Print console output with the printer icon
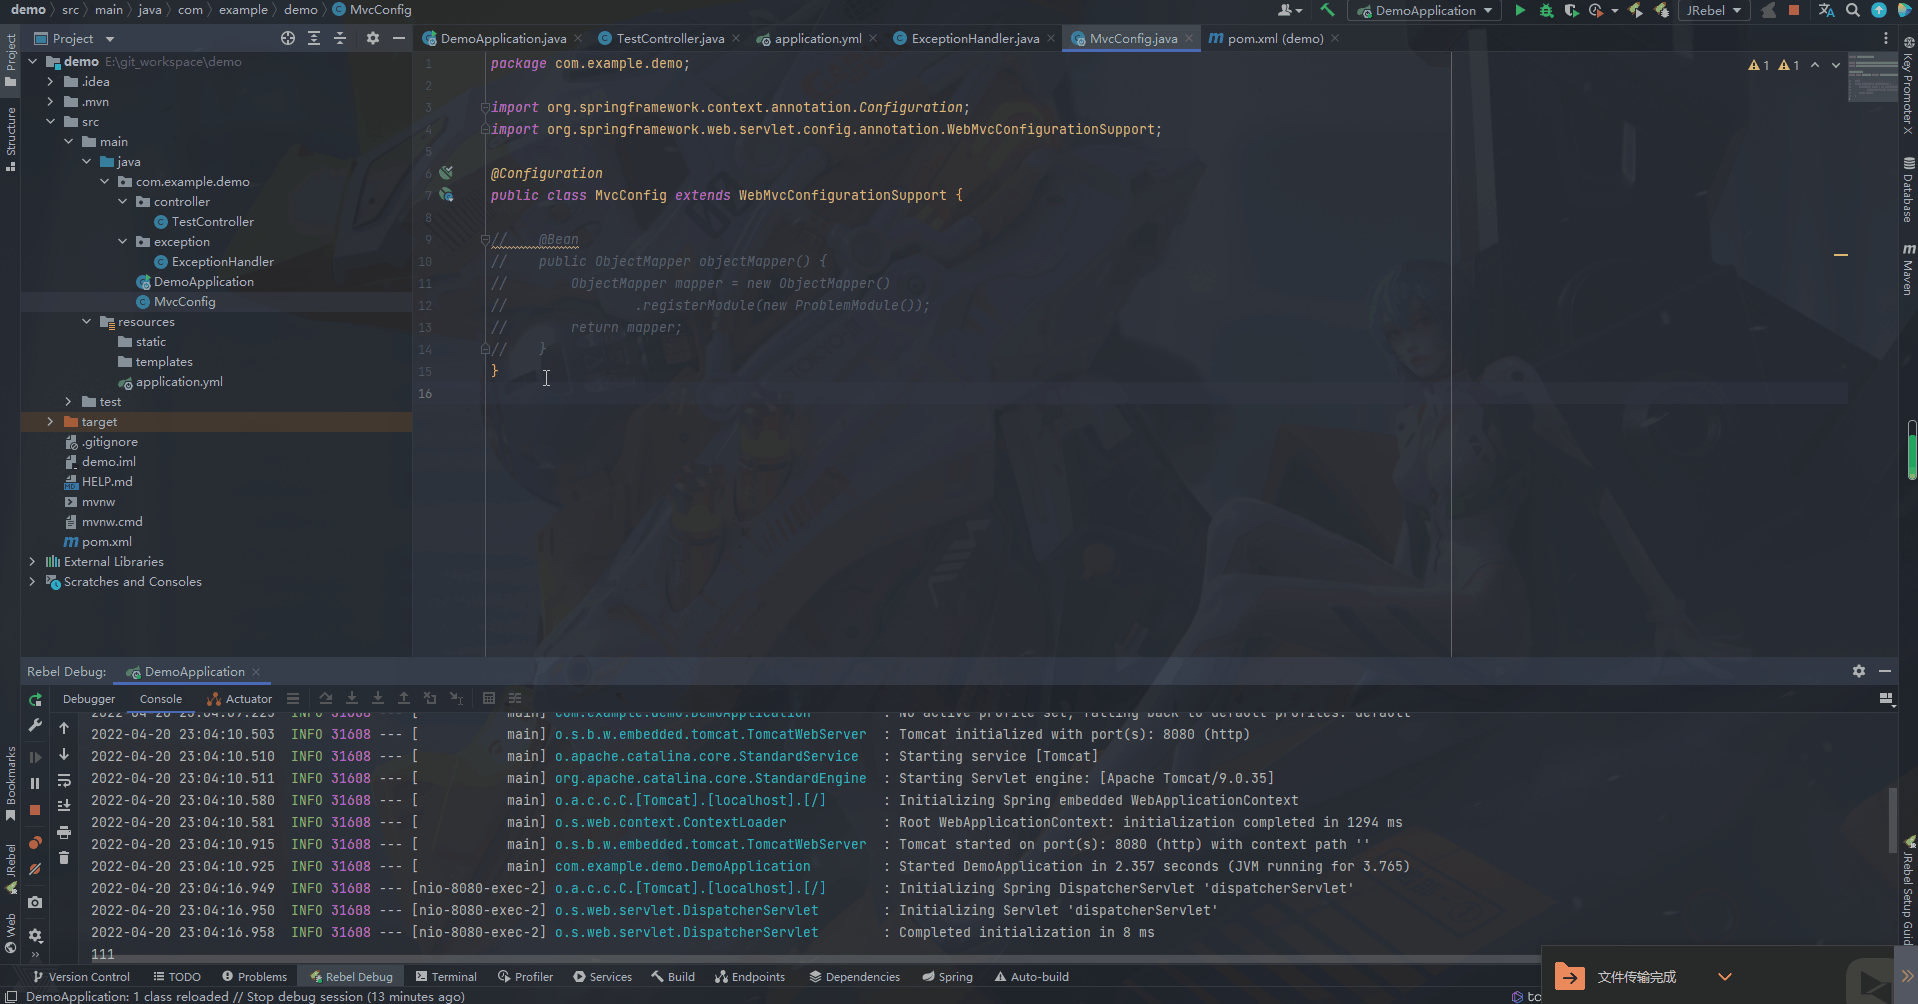The height and width of the screenshot is (1004, 1918). click(x=64, y=831)
